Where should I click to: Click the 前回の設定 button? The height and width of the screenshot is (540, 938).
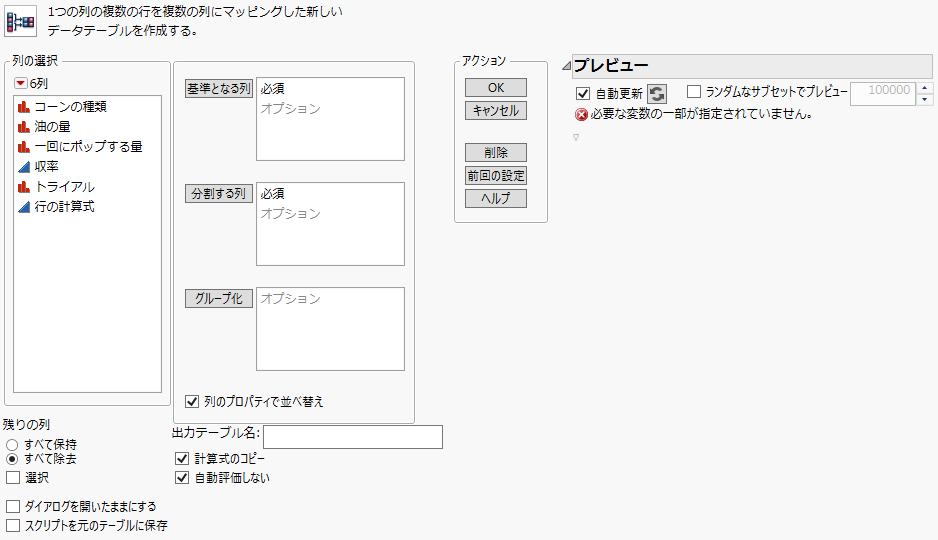(496, 176)
